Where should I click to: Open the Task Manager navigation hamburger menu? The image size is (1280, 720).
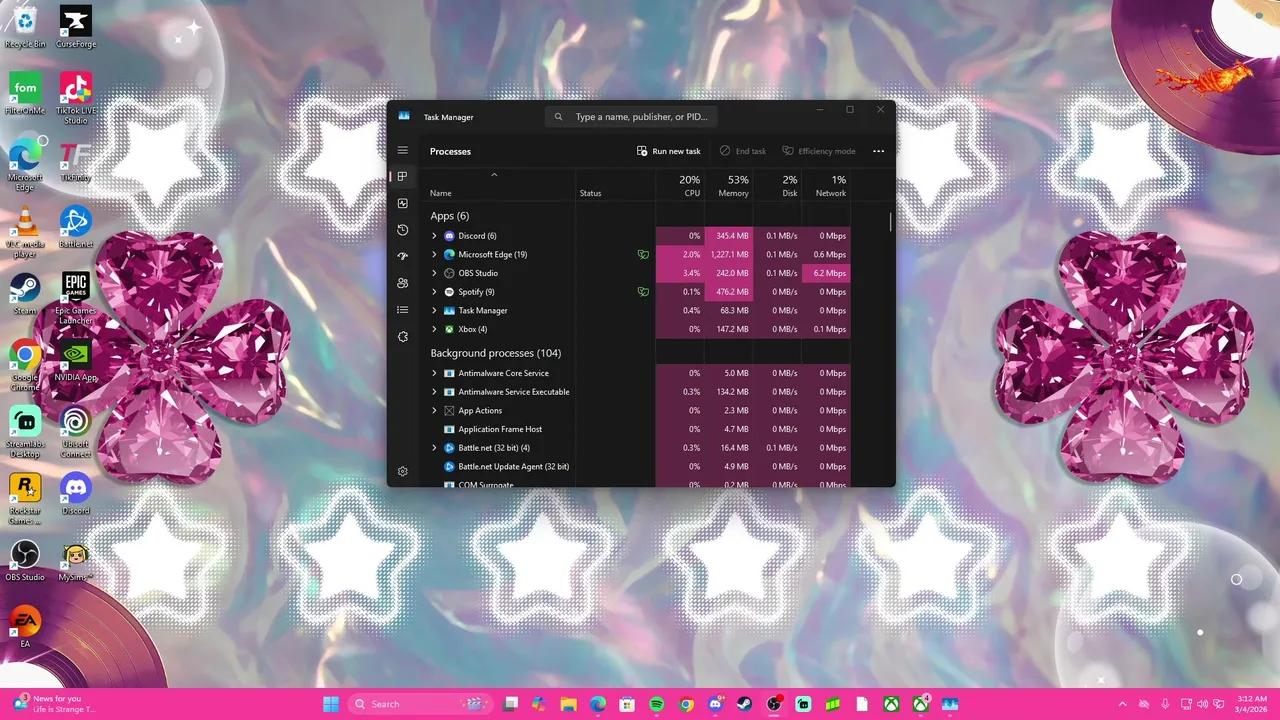coord(403,151)
